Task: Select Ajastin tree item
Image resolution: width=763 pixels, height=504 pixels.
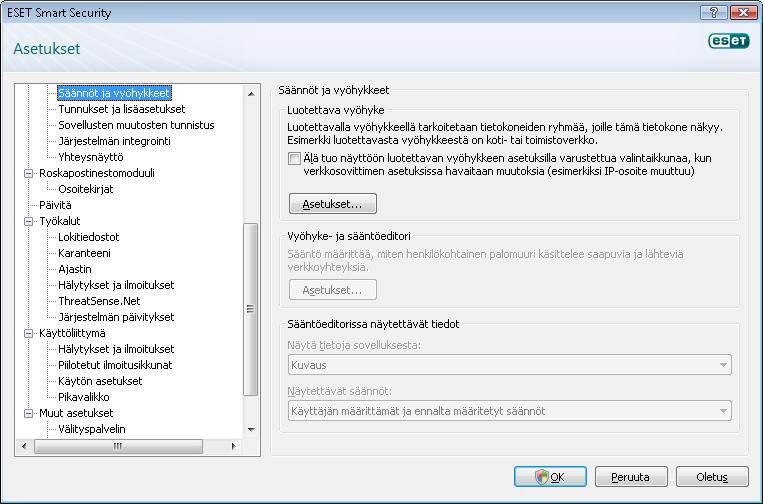Action: 75,269
